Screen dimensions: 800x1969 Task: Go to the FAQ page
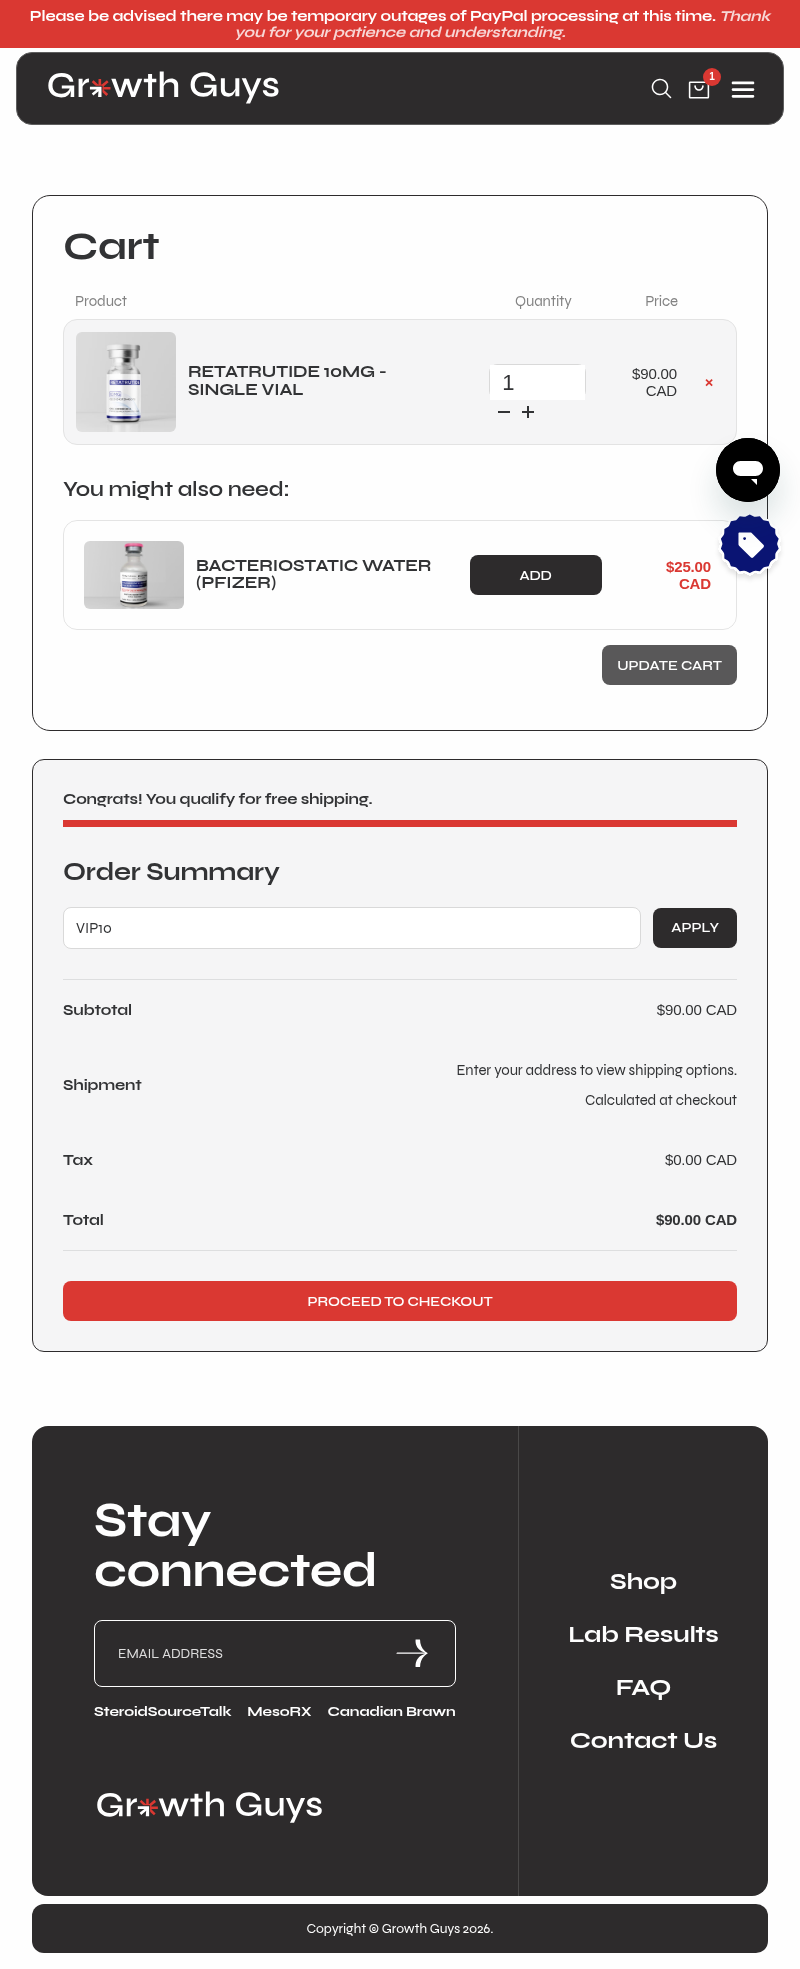pos(643,1688)
